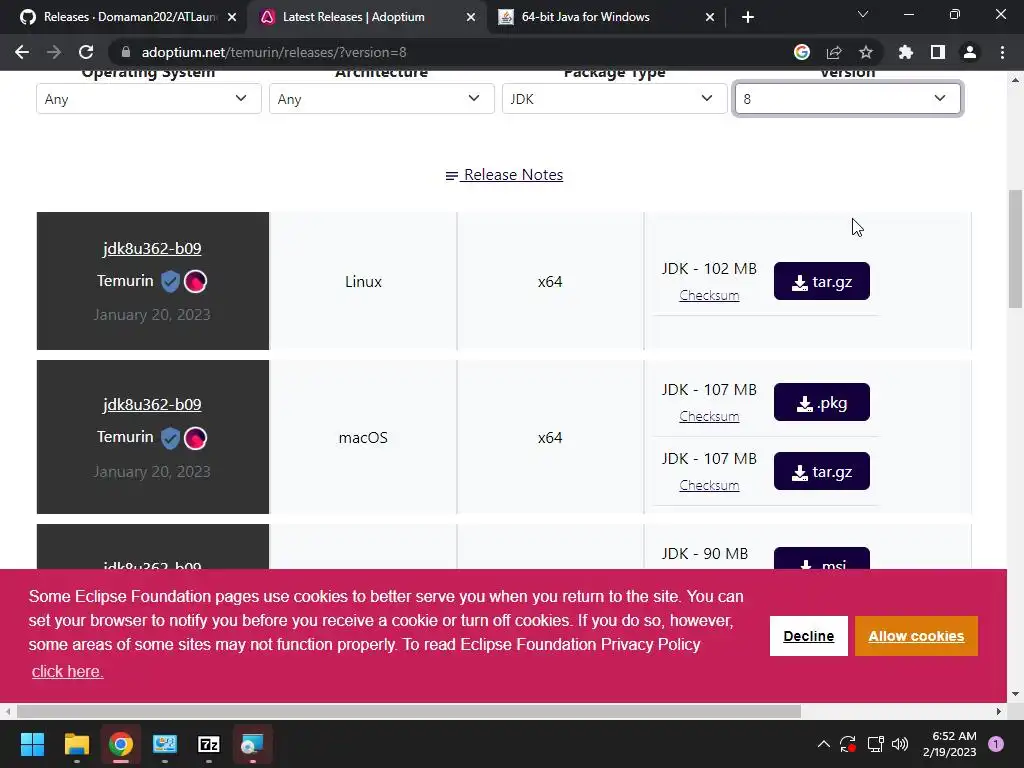
Task: Click the scroll right arrow
Action: point(999,711)
